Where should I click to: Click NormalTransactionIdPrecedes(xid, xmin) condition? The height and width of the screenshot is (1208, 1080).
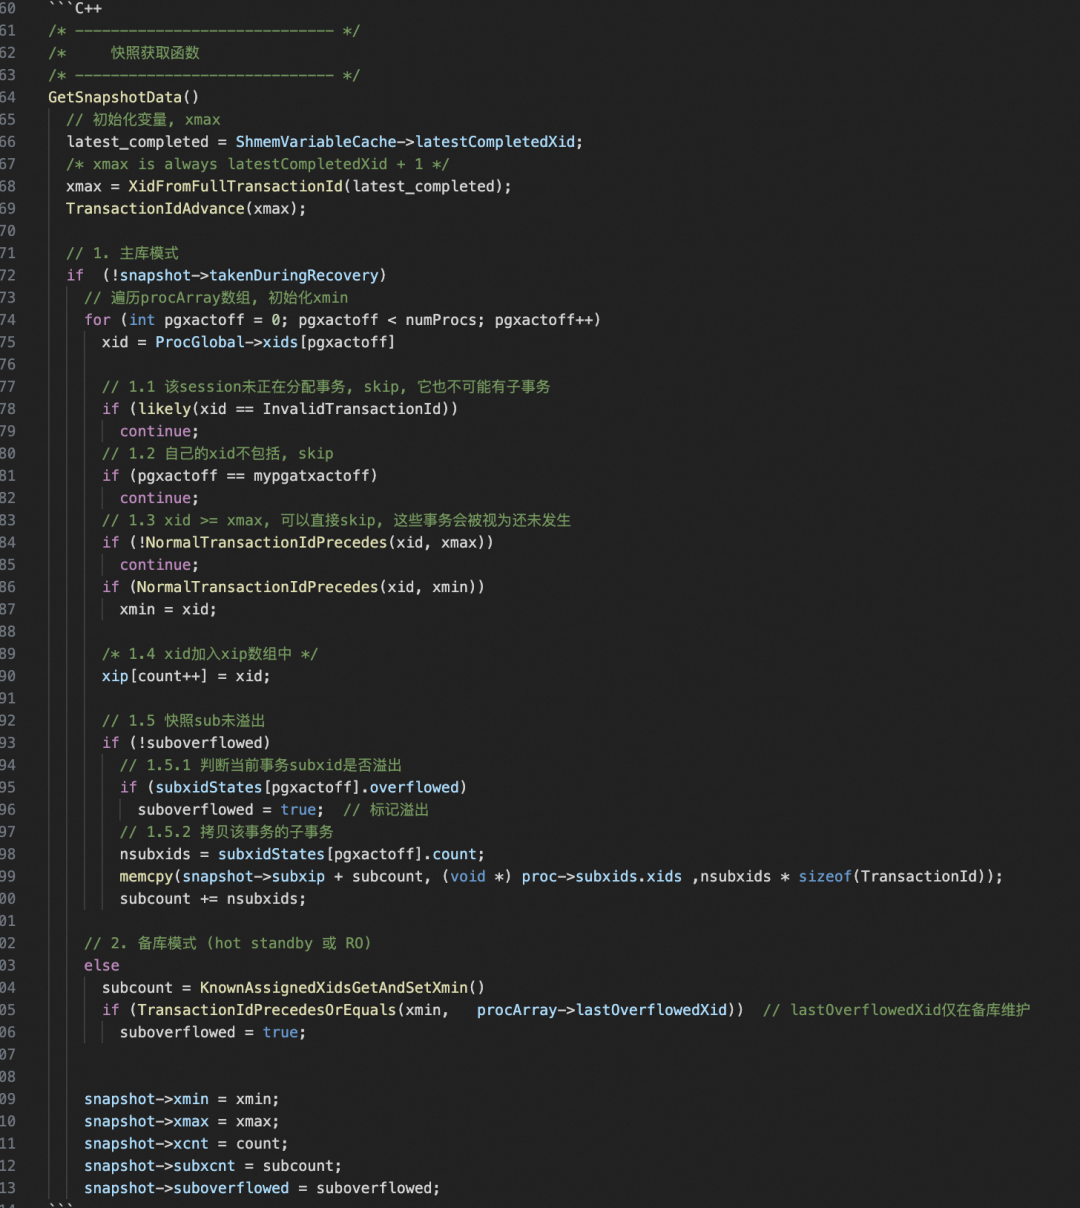[307, 587]
